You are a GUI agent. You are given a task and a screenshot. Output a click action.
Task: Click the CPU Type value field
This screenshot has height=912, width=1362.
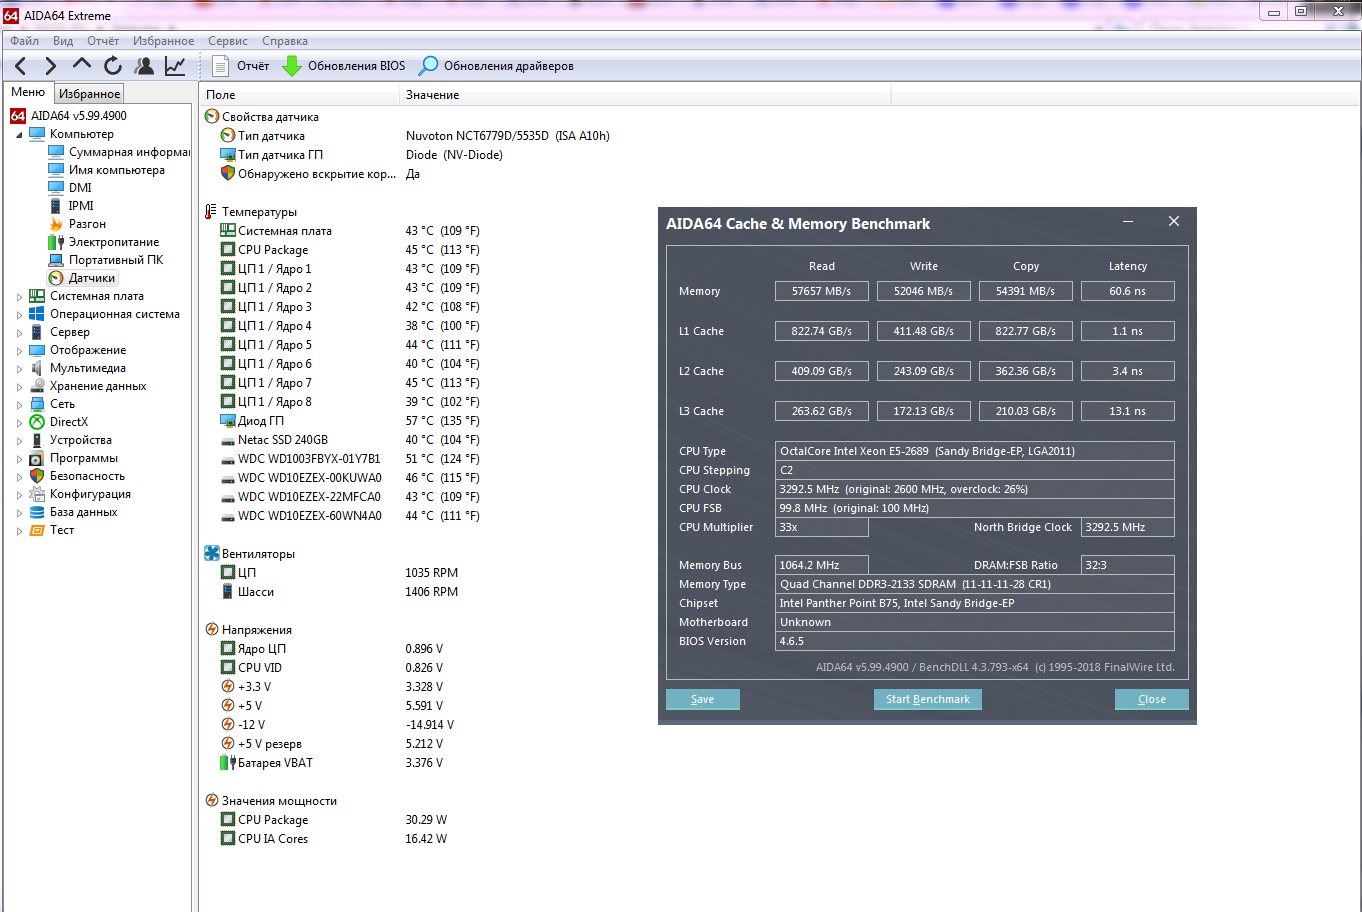[x=975, y=451]
